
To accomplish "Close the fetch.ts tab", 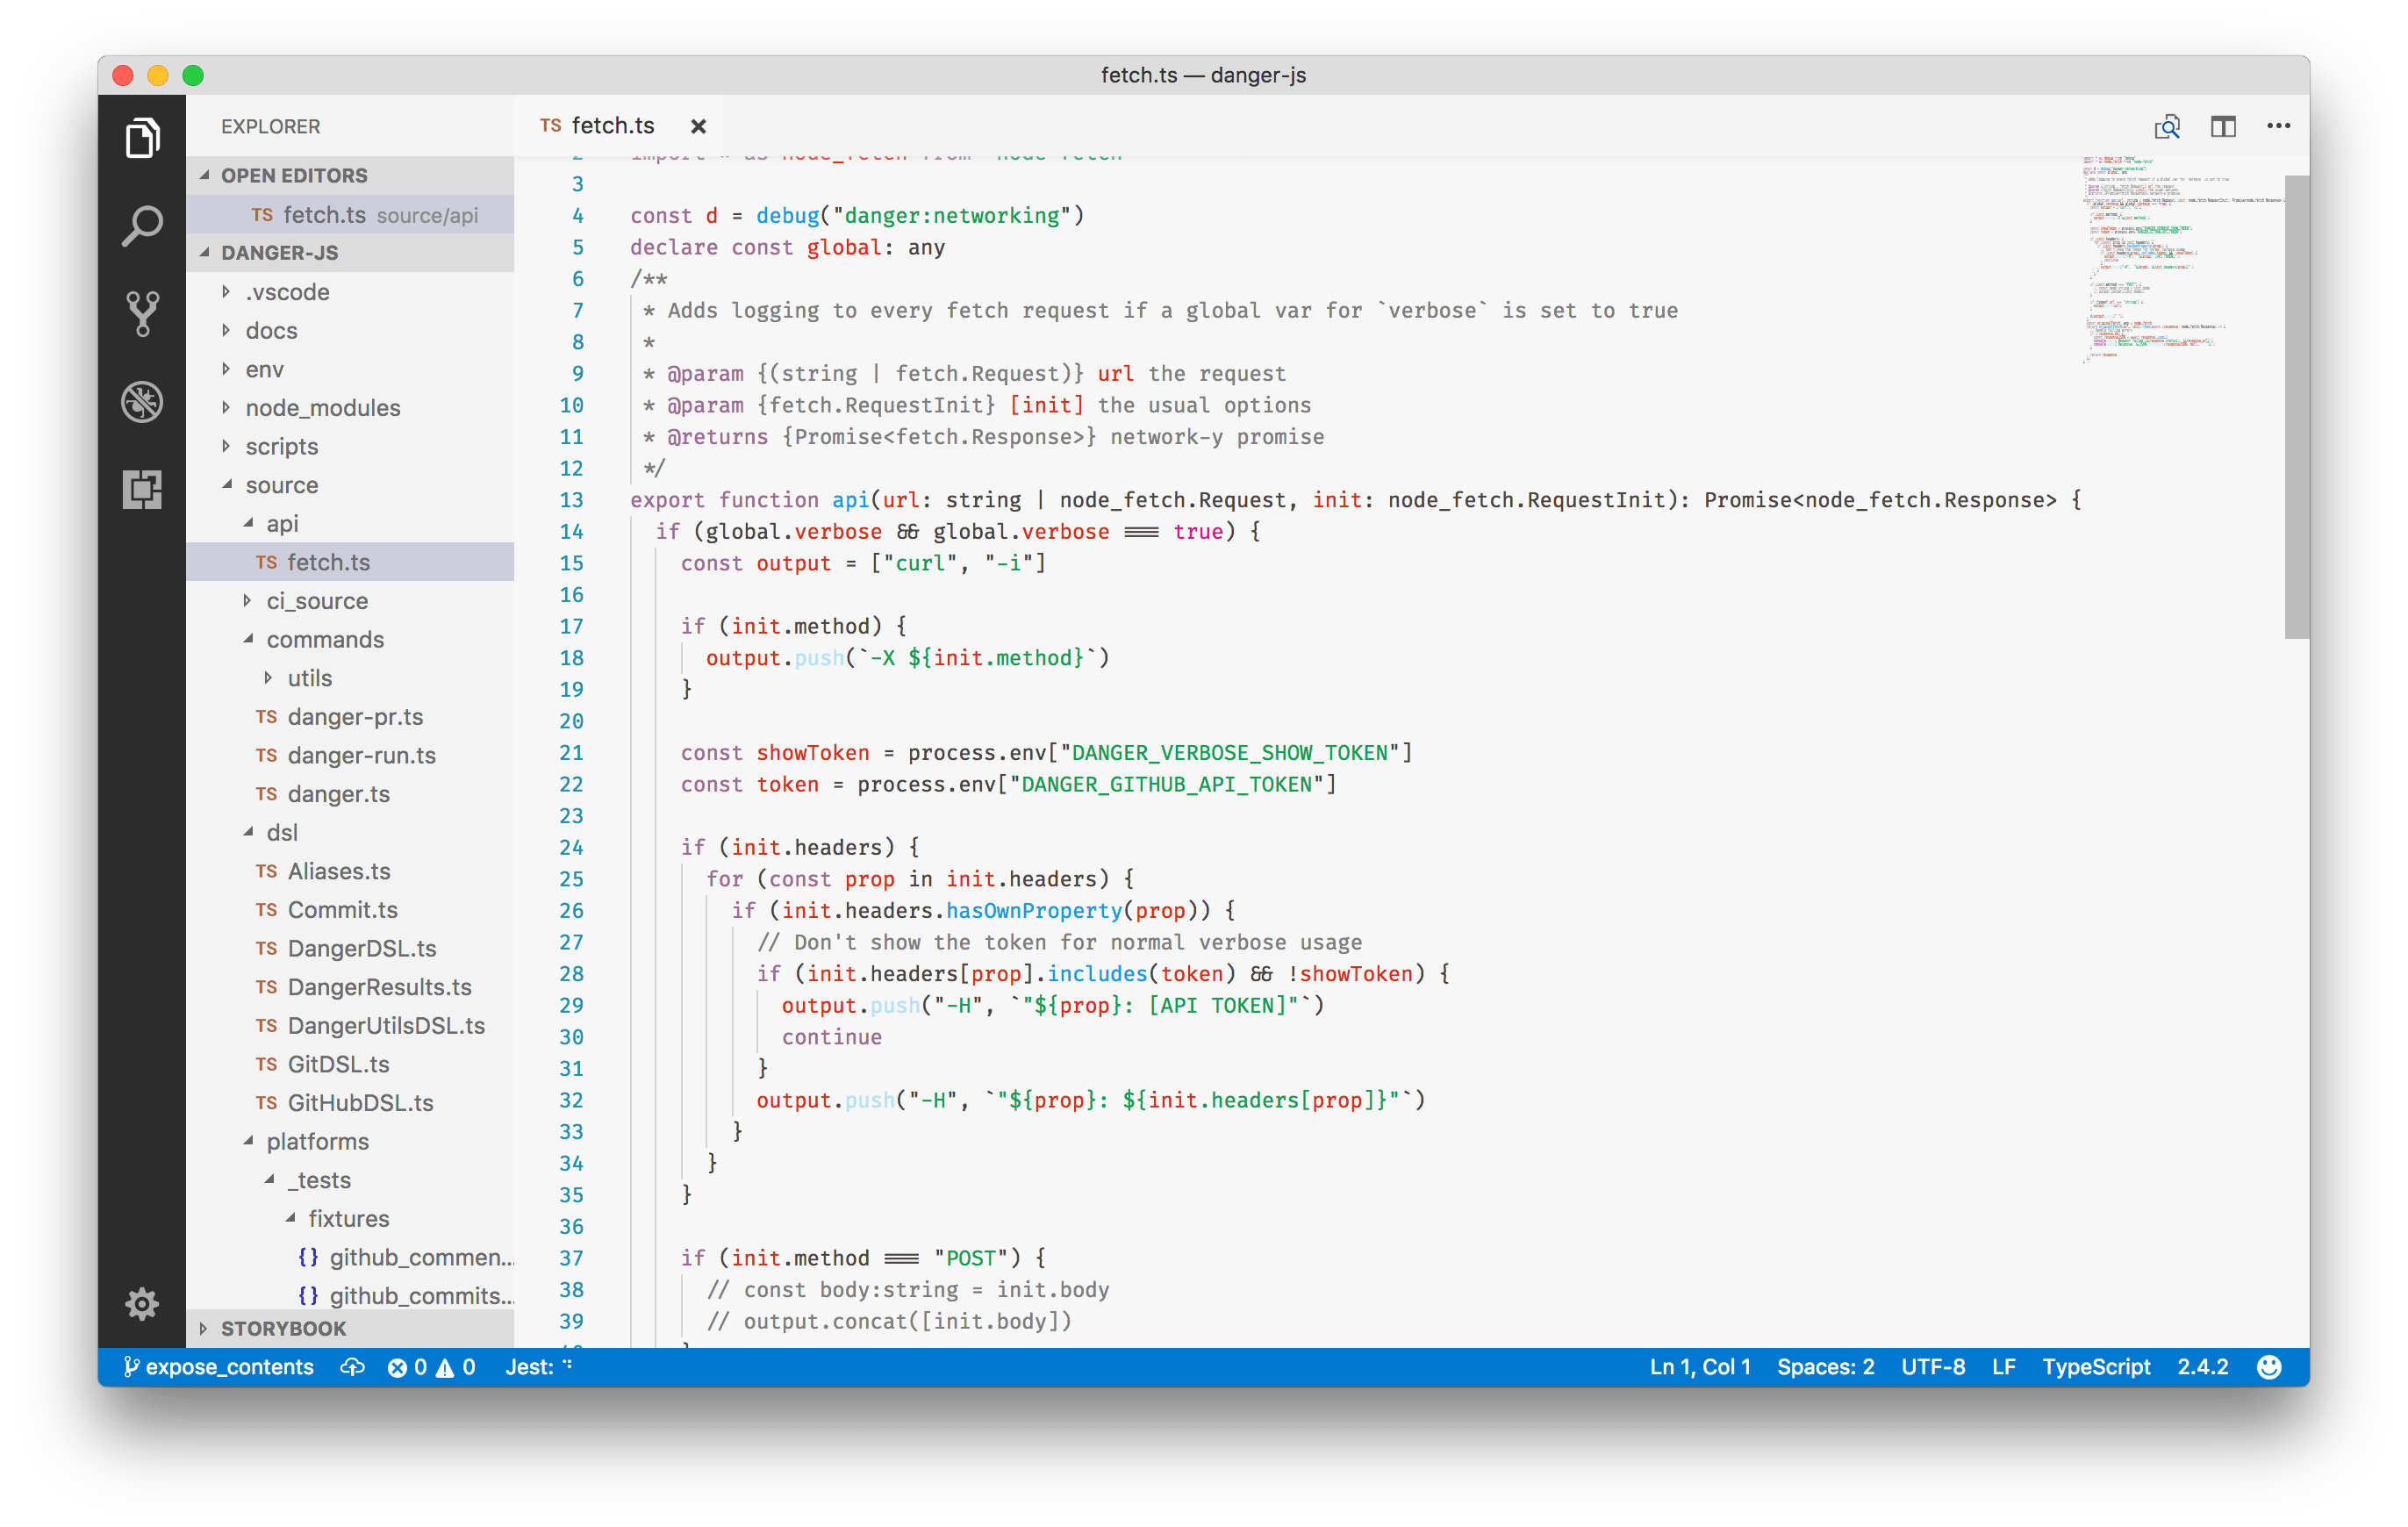I will pos(698,126).
